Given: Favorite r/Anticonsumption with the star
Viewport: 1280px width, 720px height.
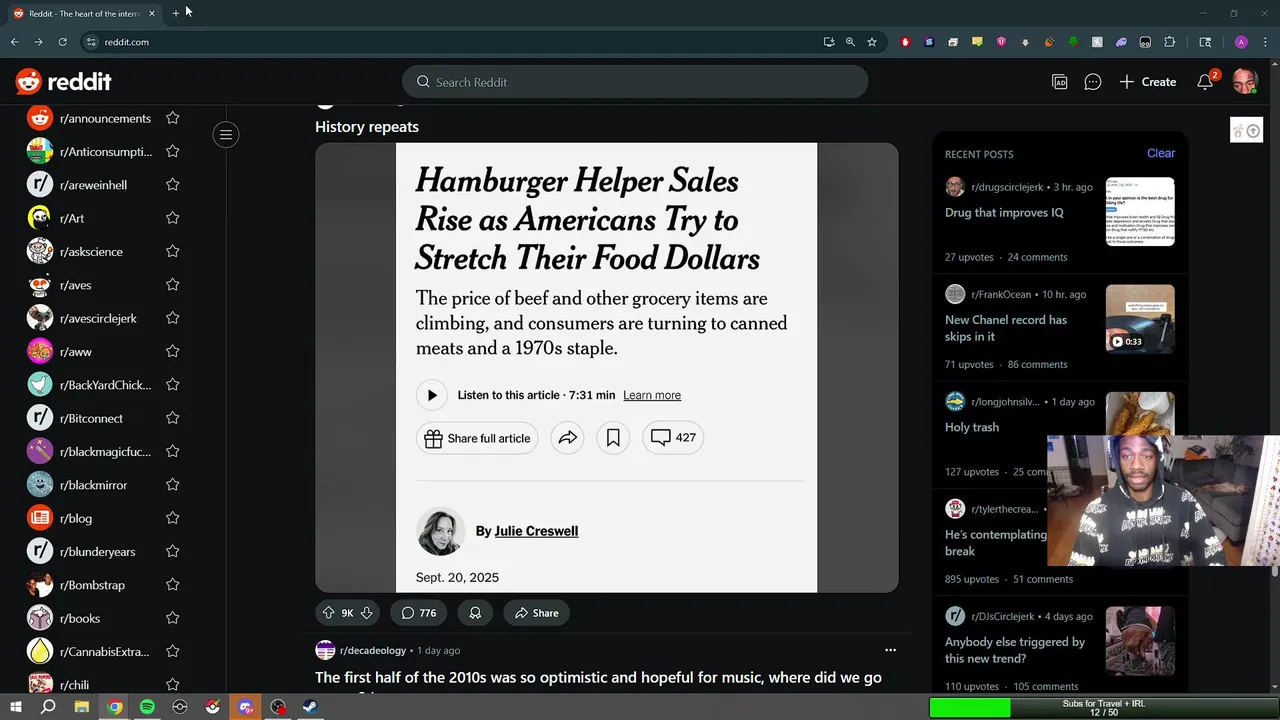Looking at the screenshot, I should [172, 151].
